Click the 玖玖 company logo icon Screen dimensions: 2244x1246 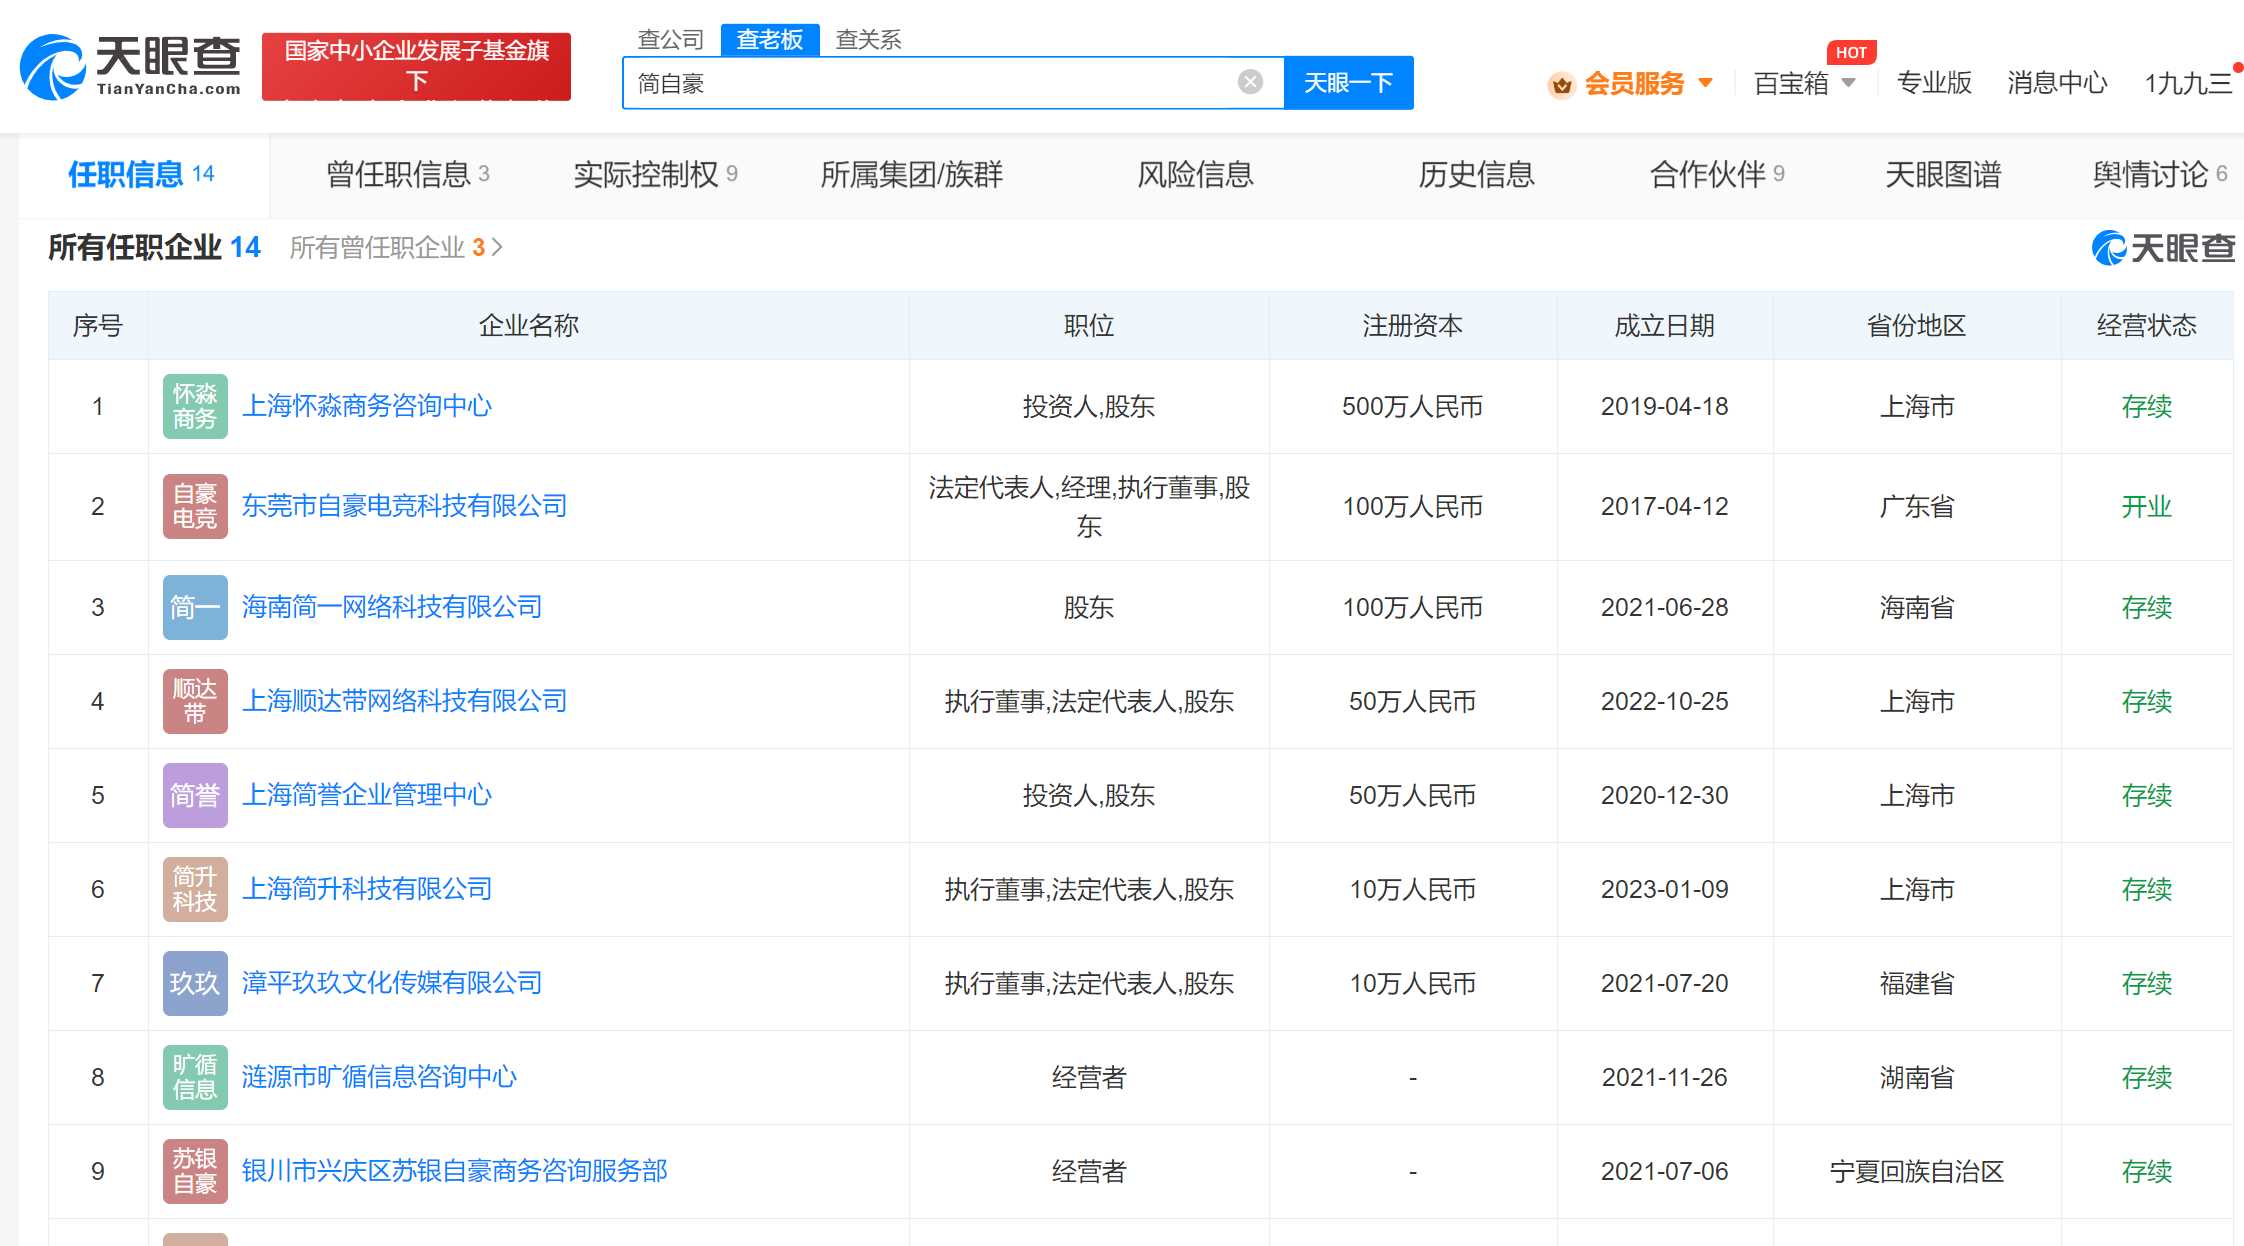195,983
